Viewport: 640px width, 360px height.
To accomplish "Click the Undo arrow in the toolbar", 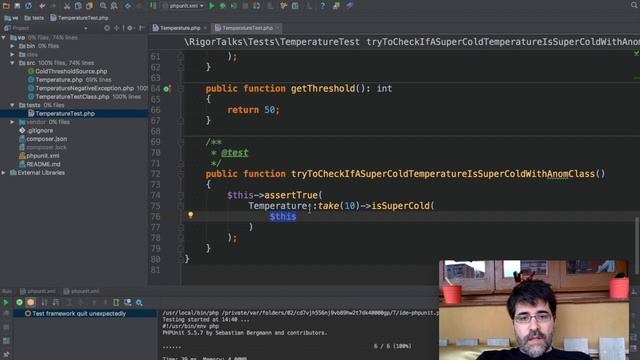I will tap(42, 6).
